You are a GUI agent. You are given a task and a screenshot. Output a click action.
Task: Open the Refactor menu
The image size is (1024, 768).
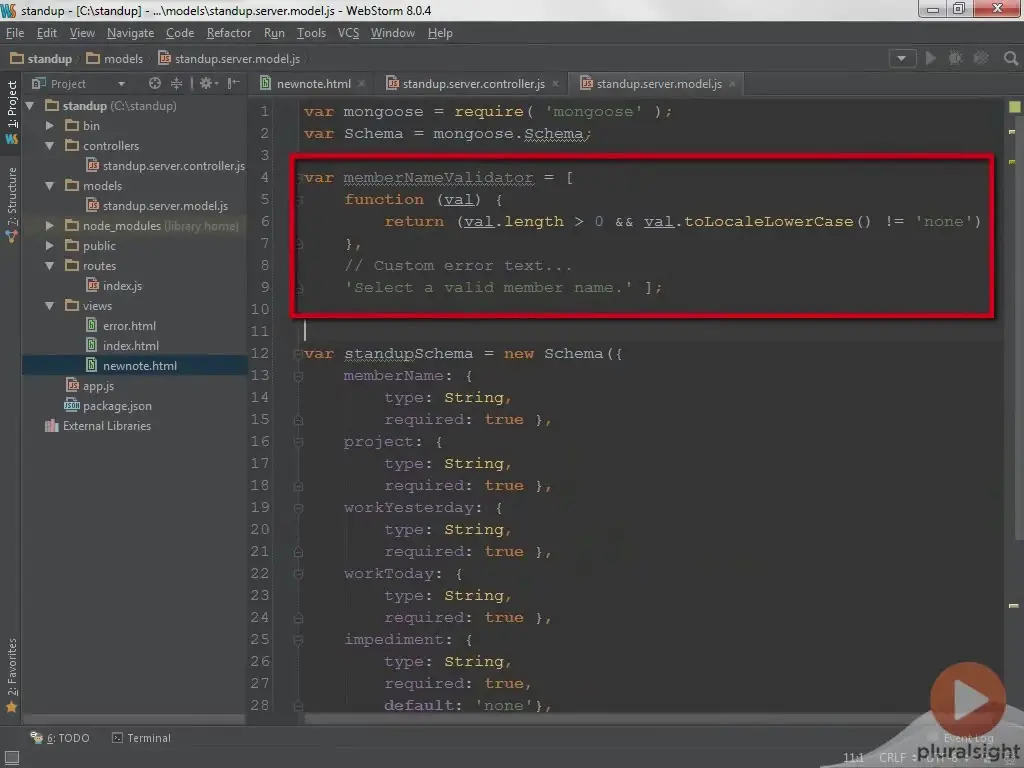229,33
